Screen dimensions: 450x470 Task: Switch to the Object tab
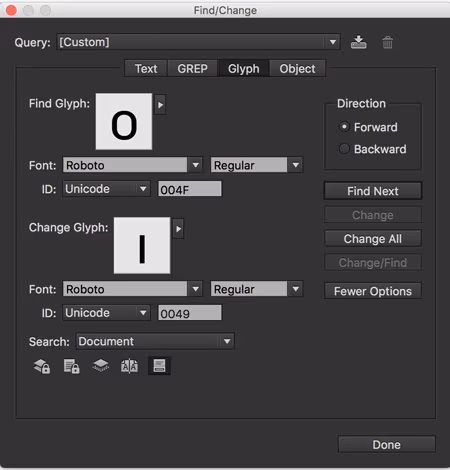click(297, 69)
